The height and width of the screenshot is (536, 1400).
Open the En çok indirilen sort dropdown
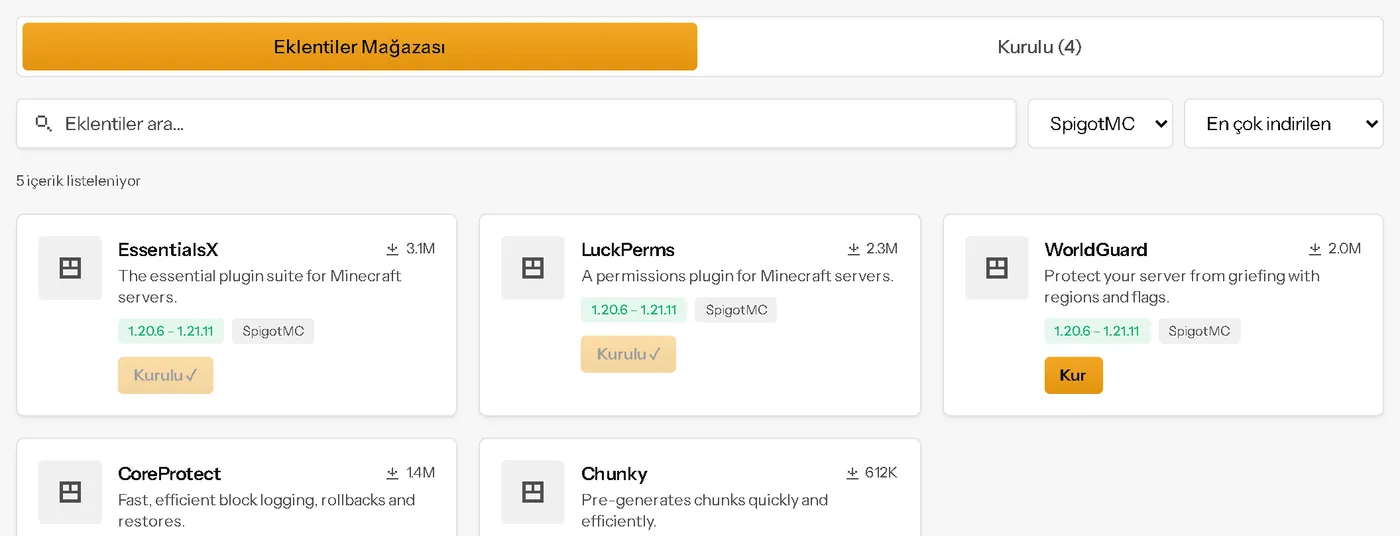[x=1283, y=124]
